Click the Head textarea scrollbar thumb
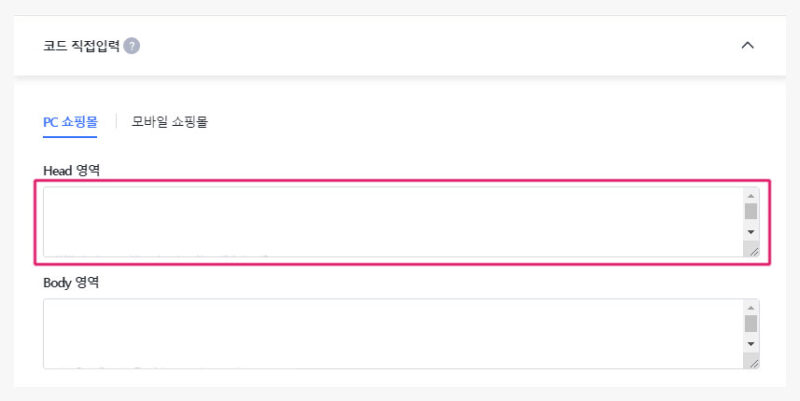The height and width of the screenshot is (401, 800). click(x=751, y=211)
